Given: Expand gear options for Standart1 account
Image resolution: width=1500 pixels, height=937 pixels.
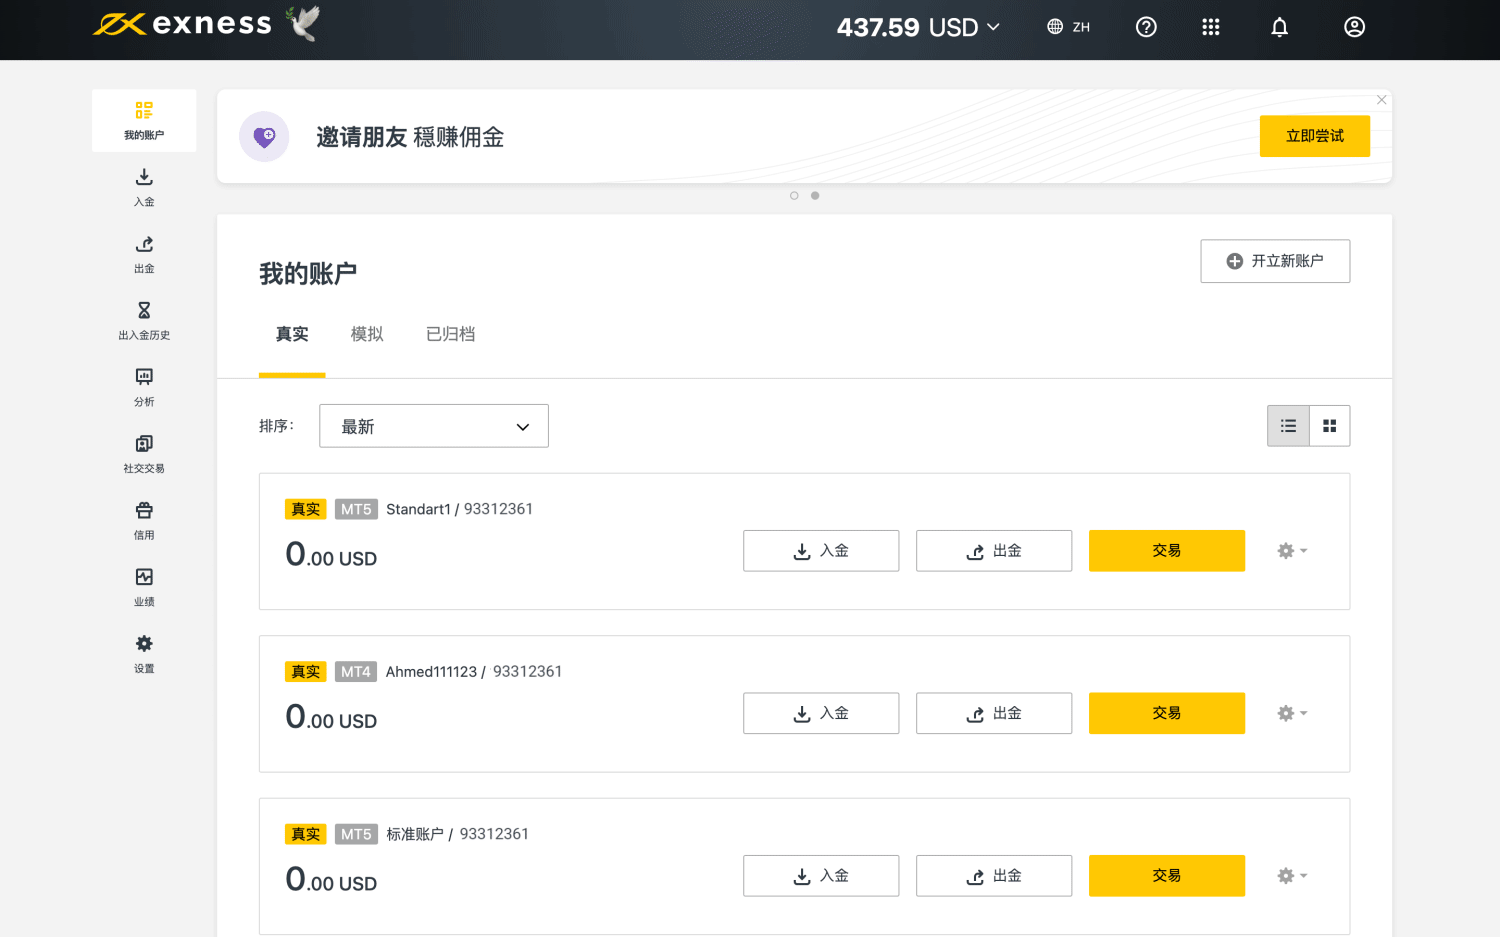Looking at the screenshot, I should [x=1292, y=551].
